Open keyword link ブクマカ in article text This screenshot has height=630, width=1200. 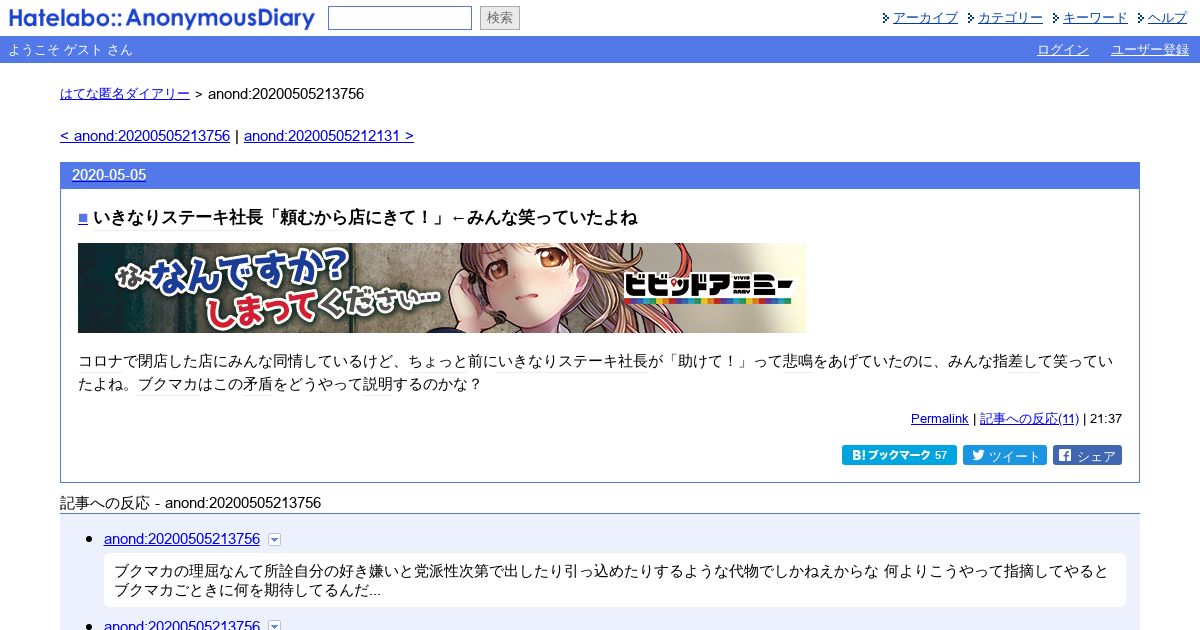168,384
